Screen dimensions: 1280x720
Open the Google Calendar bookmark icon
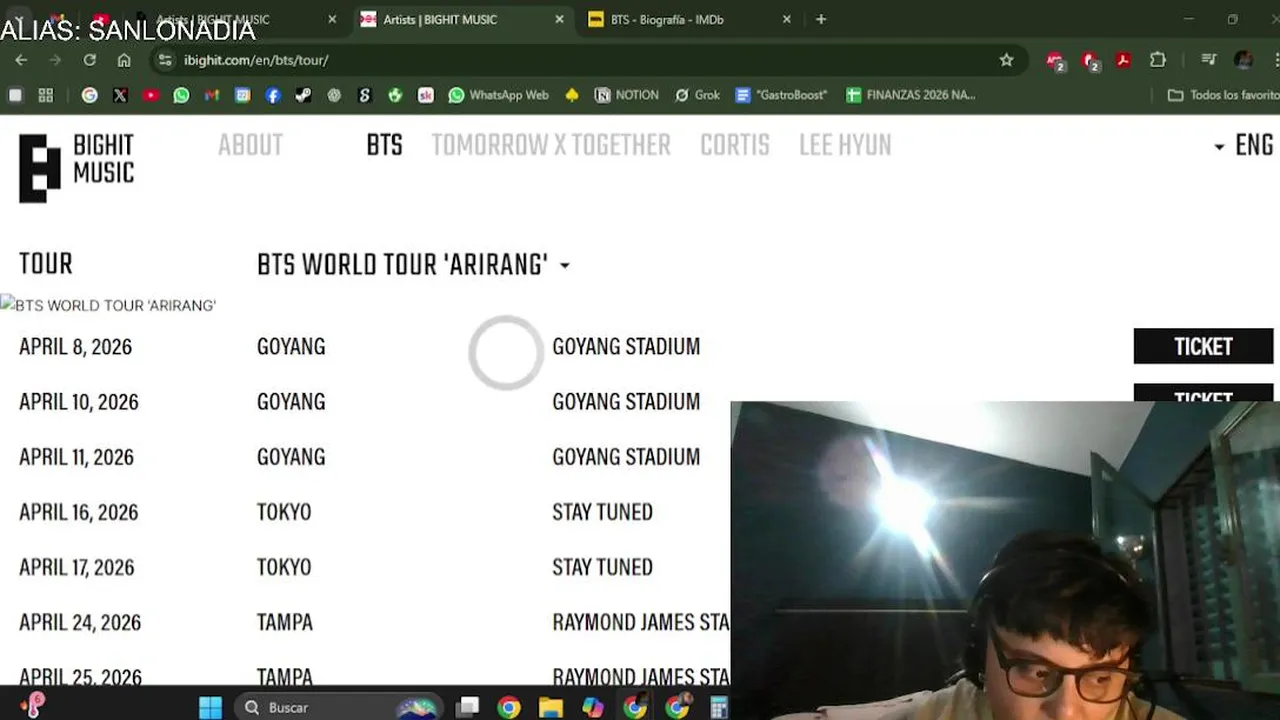pyautogui.click(x=242, y=95)
